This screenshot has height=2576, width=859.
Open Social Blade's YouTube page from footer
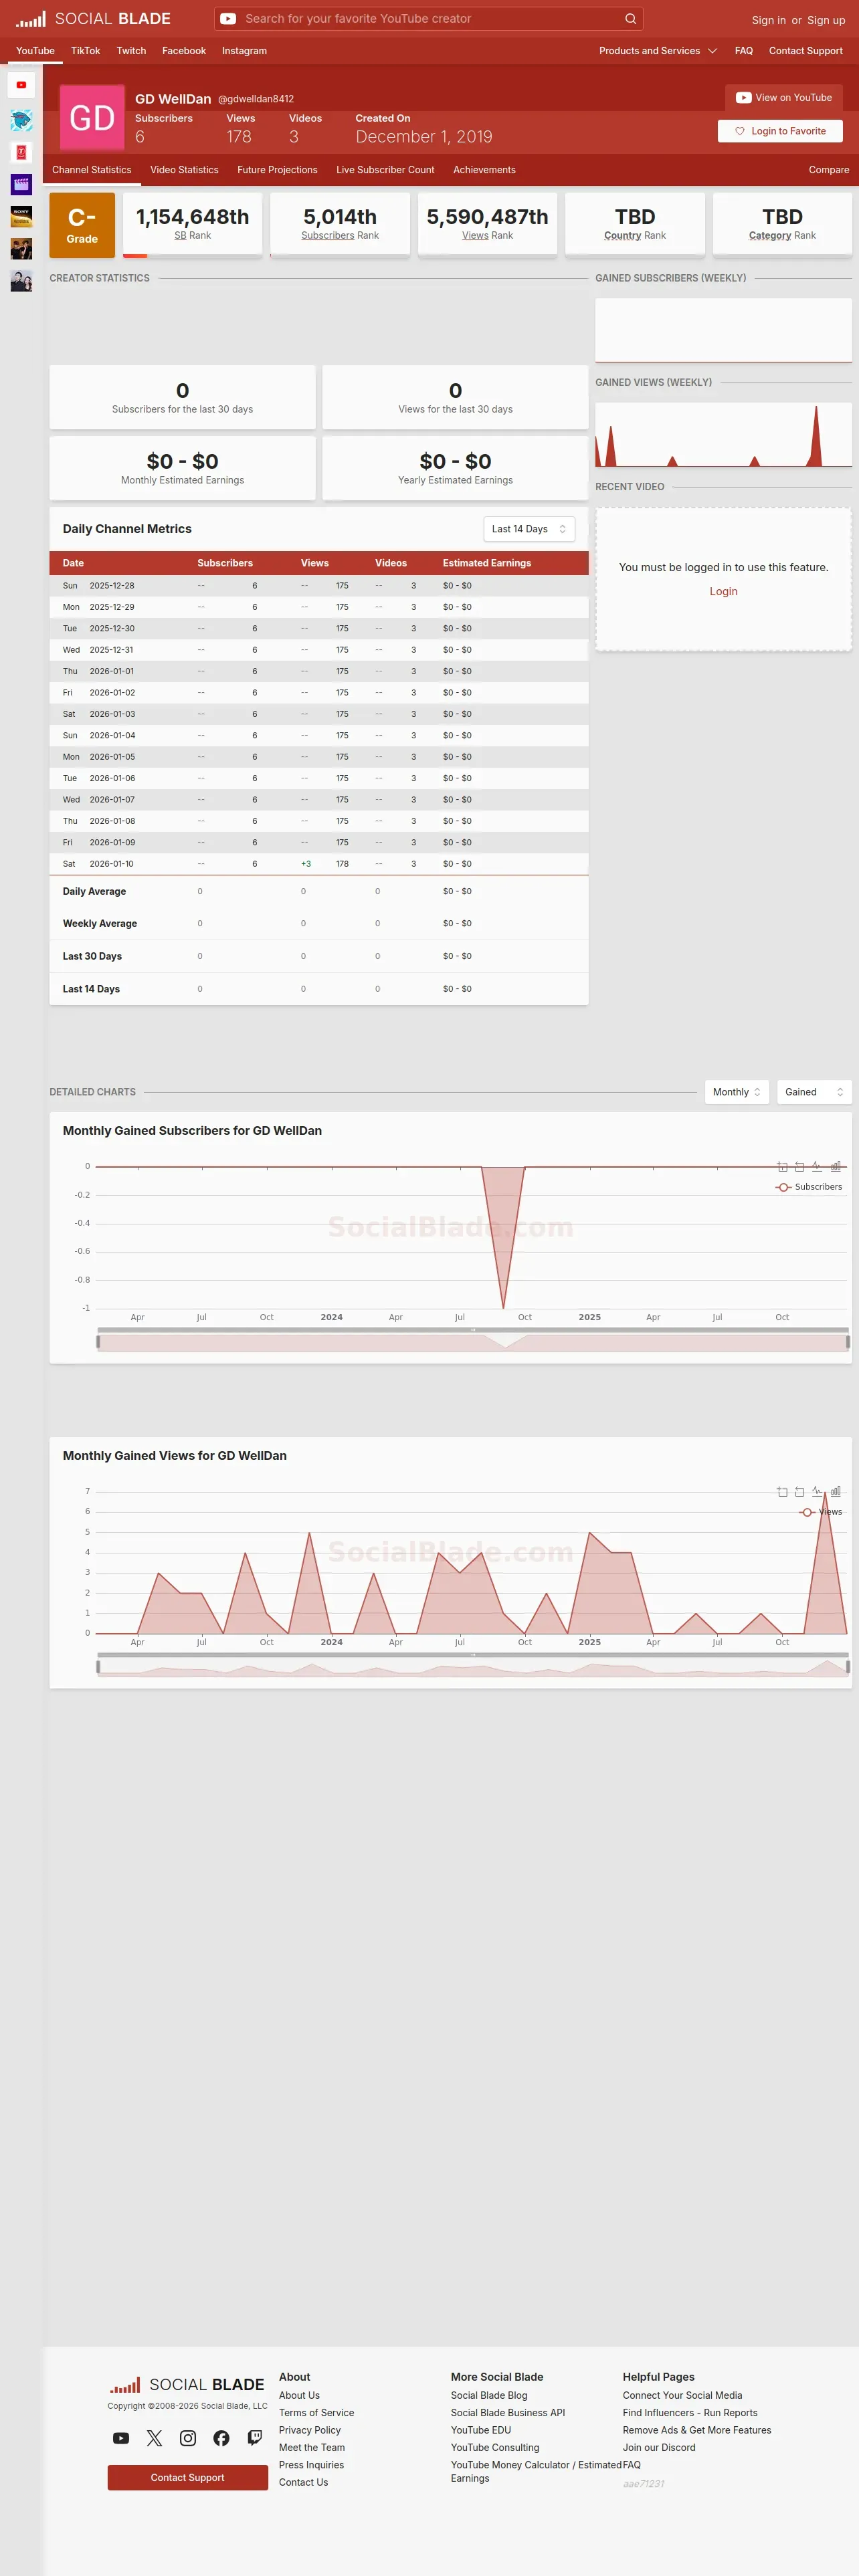pyautogui.click(x=121, y=2438)
